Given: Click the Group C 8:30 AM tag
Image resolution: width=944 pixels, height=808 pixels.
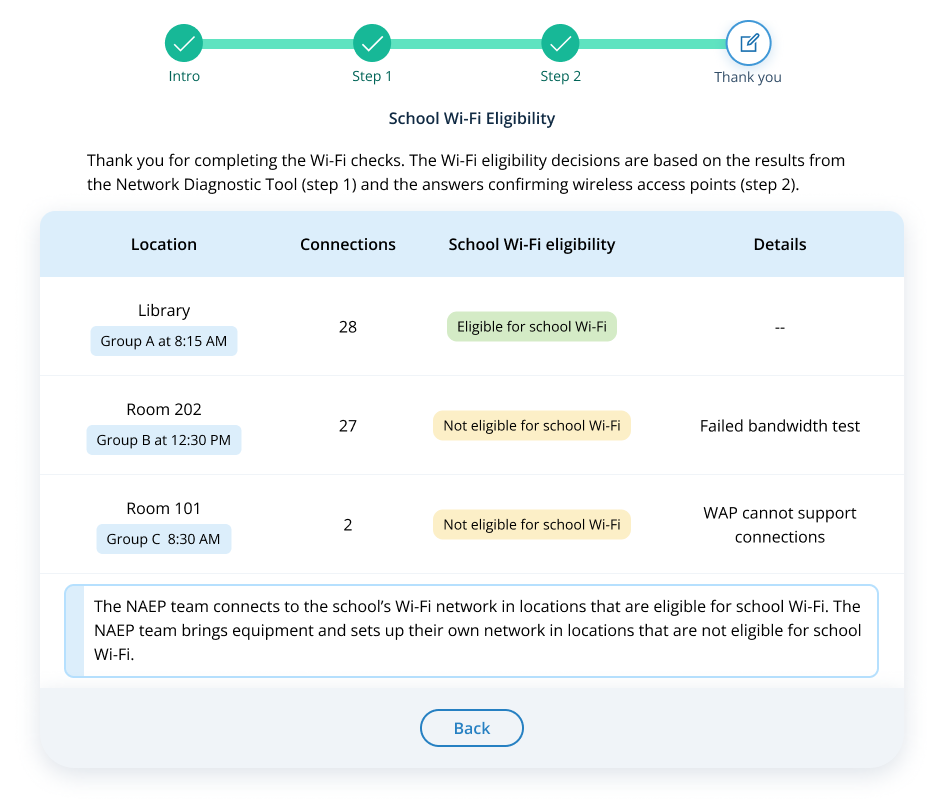Looking at the screenshot, I should [164, 539].
